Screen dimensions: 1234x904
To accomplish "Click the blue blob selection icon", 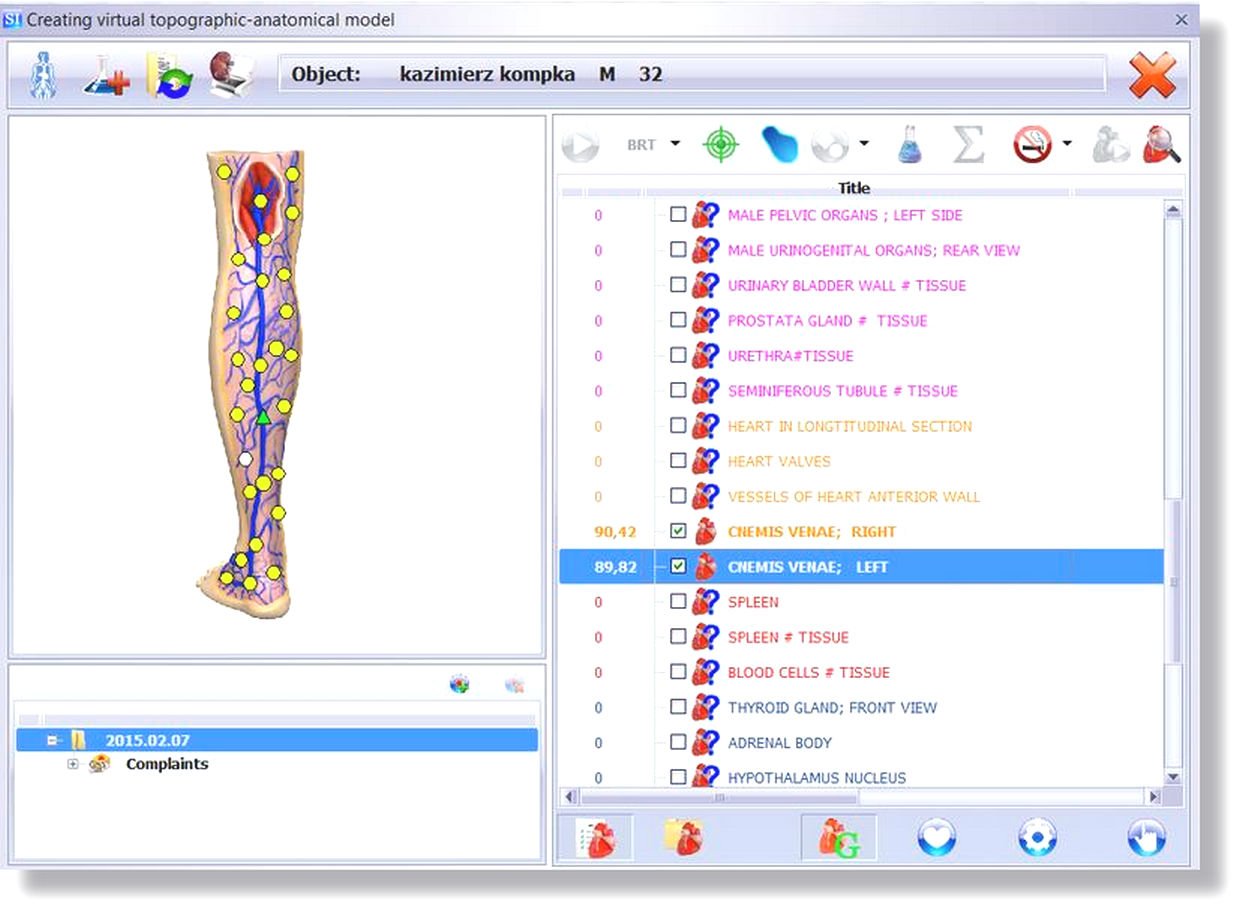I will tap(779, 143).
